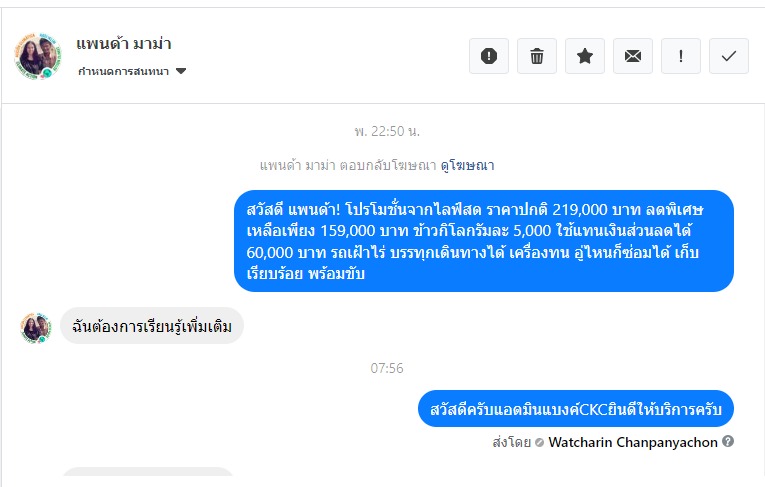This screenshot has width=765, height=487.
Task: Click the spam report exclamation circle icon
Action: [x=488, y=56]
